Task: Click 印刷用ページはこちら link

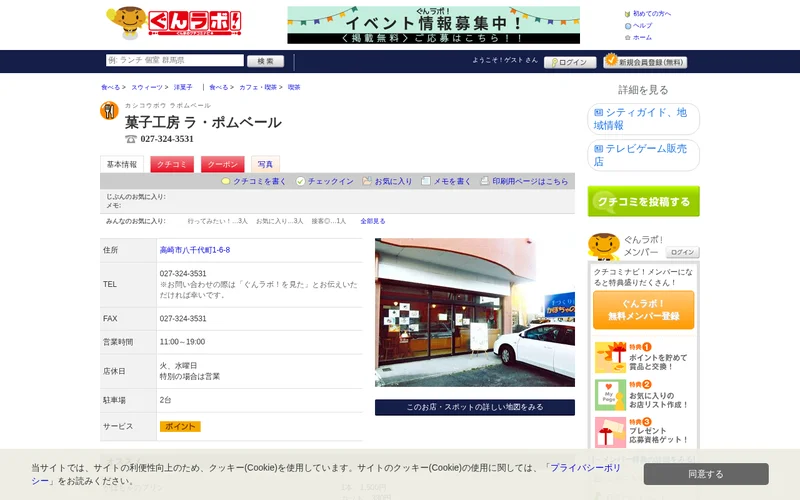Action: click(x=524, y=181)
